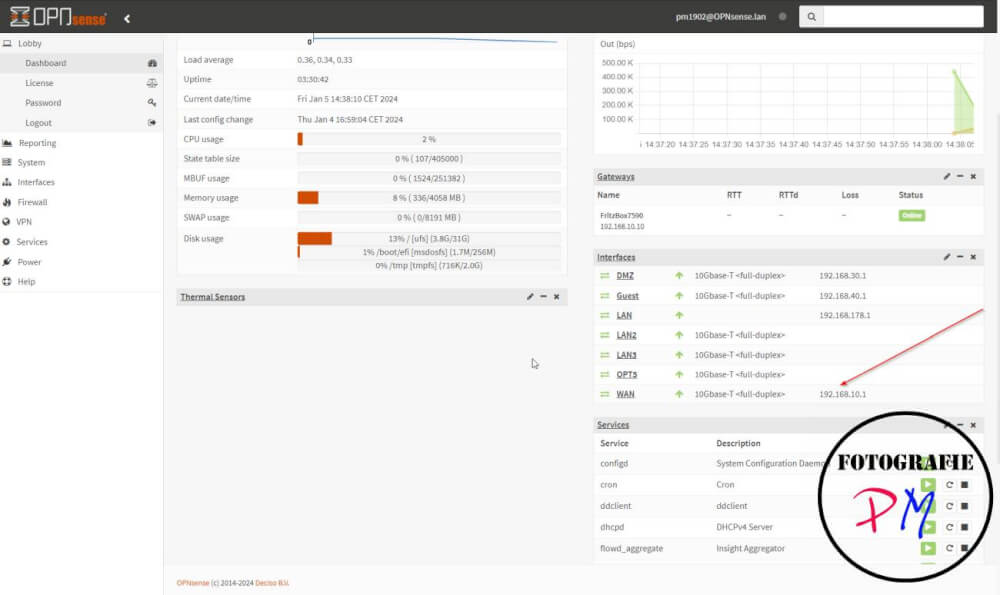
Task: Click the exchange icon beside LAN2
Action: click(605, 335)
